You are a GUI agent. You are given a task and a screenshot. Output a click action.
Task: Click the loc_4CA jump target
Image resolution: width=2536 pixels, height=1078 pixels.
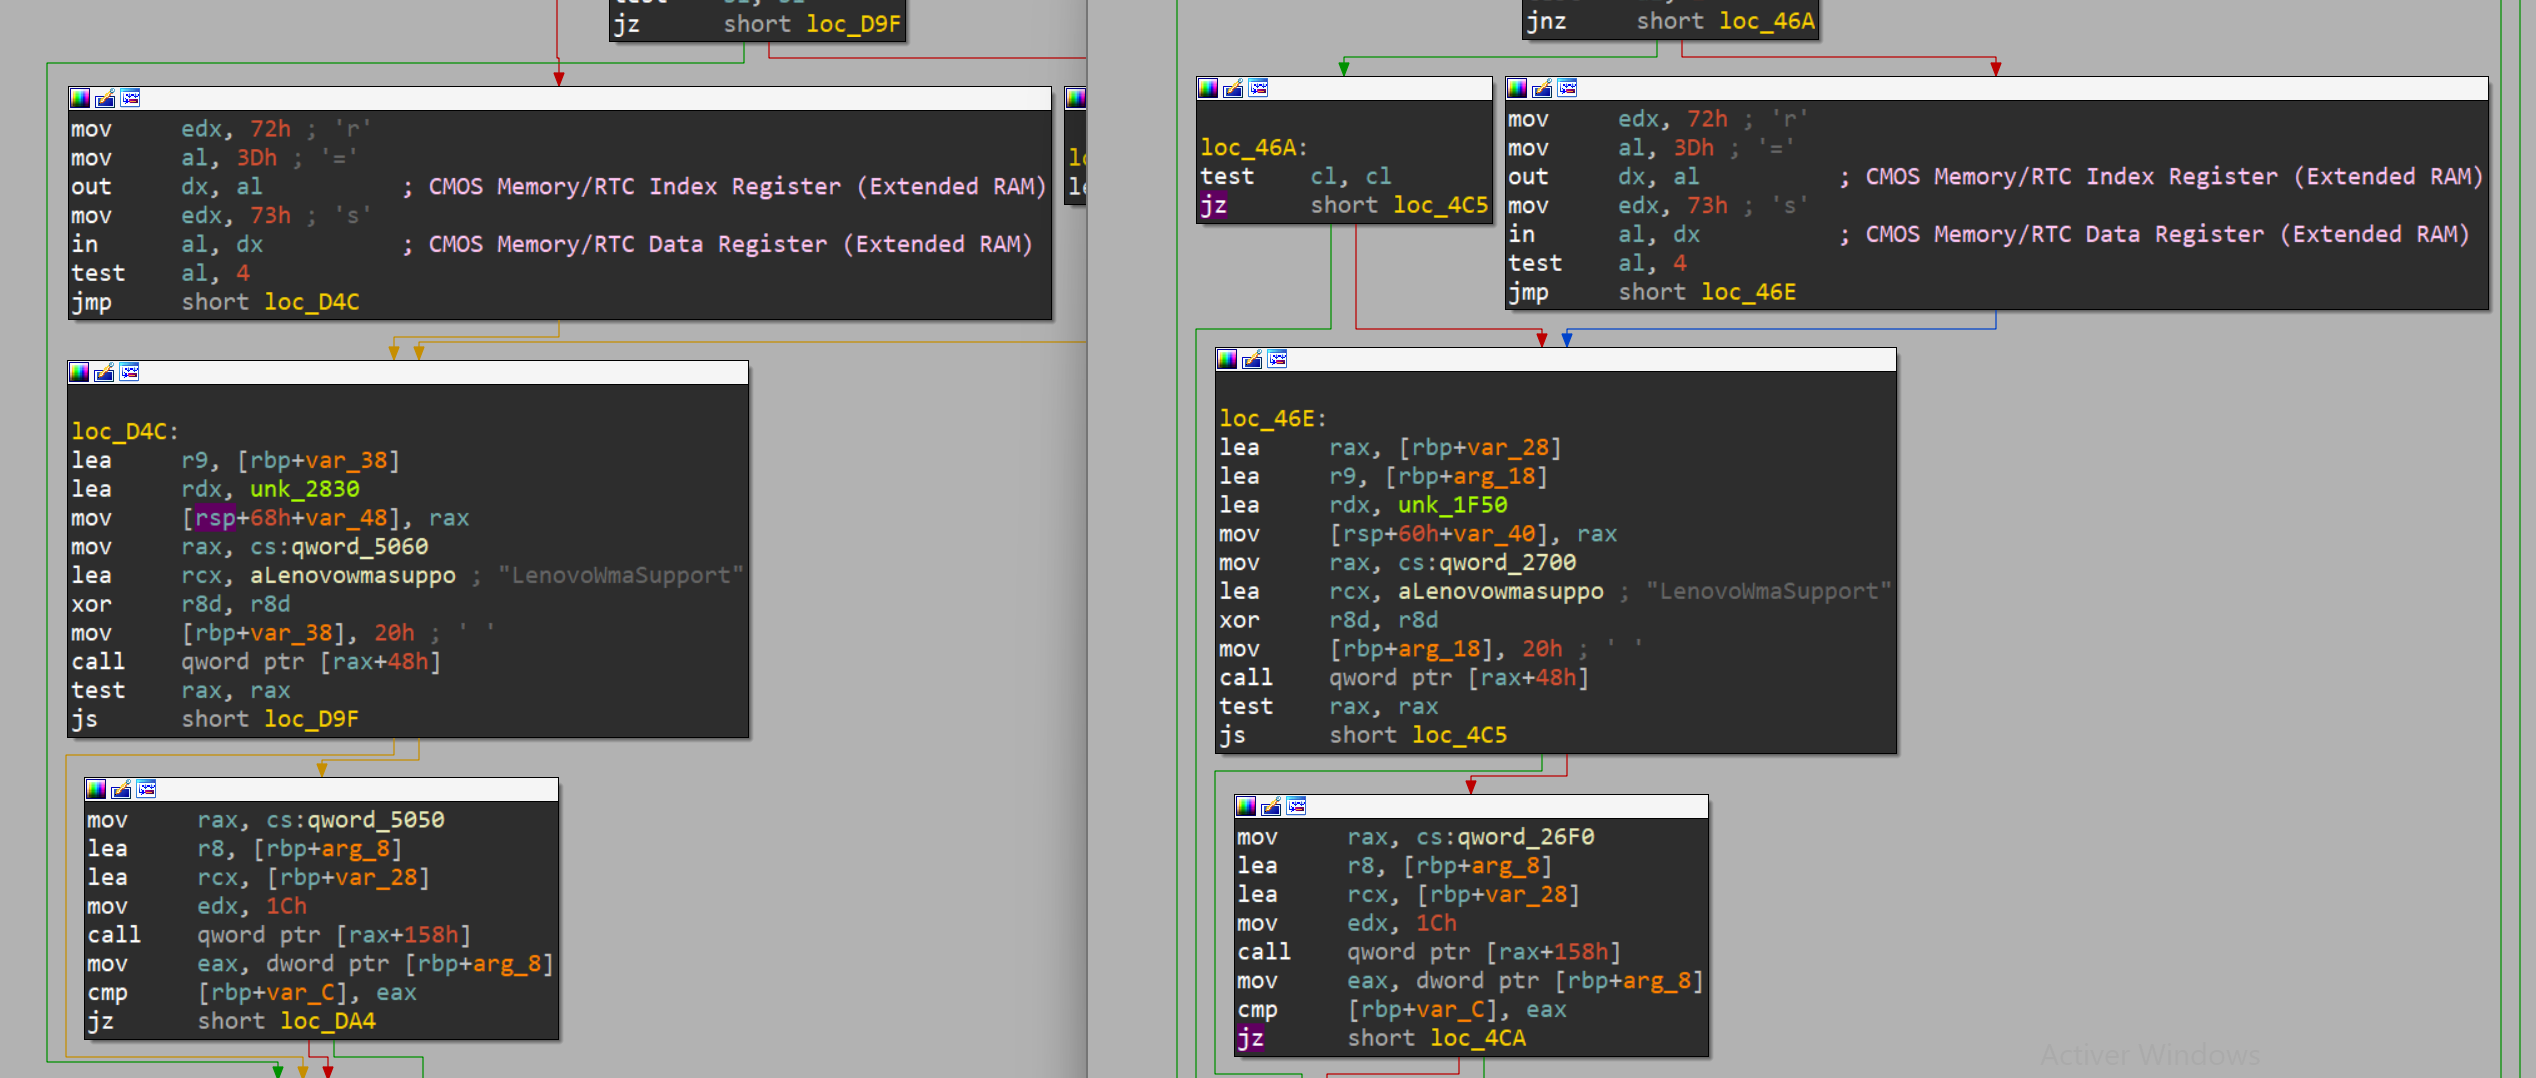(x=1477, y=1038)
